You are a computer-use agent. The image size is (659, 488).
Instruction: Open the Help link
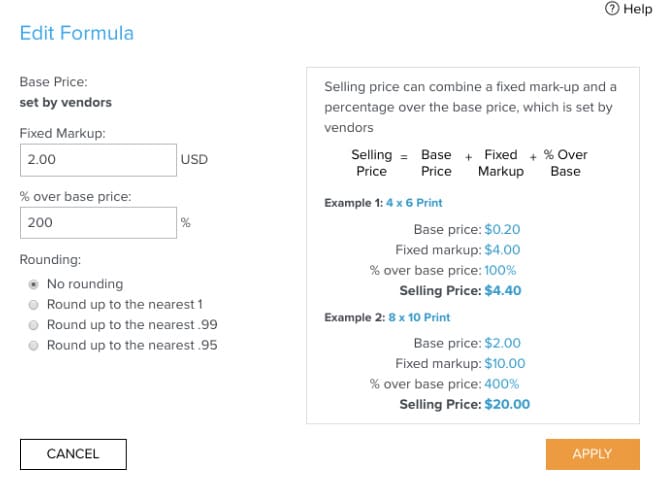[637, 9]
